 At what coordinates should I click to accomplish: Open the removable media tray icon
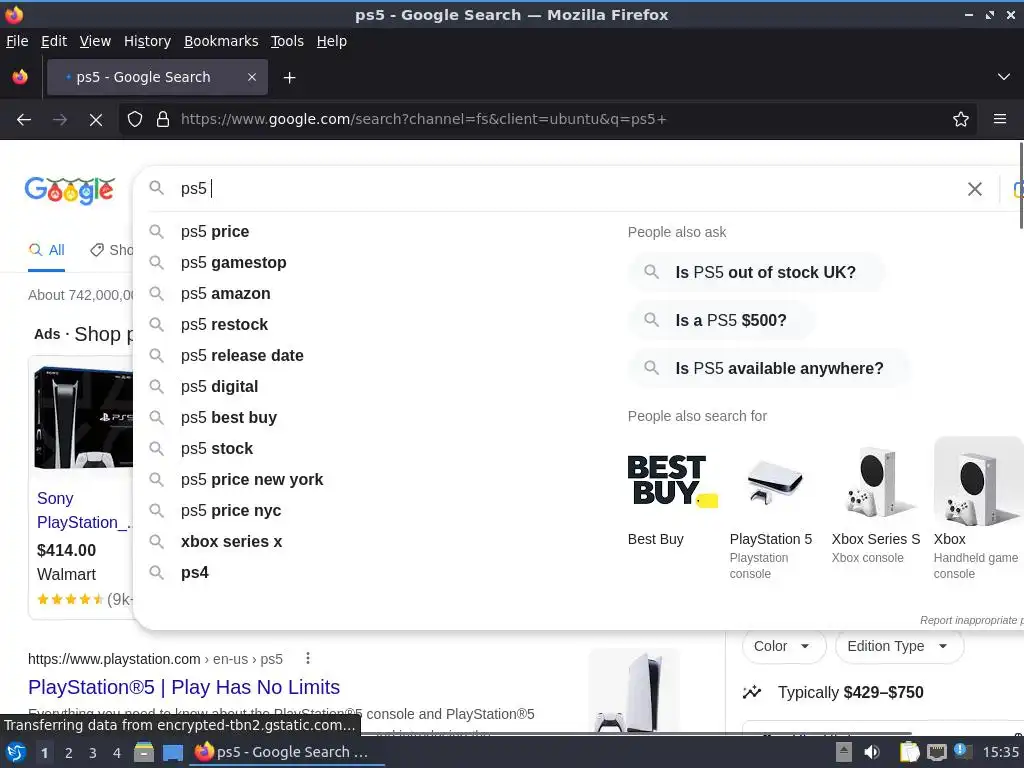point(844,752)
